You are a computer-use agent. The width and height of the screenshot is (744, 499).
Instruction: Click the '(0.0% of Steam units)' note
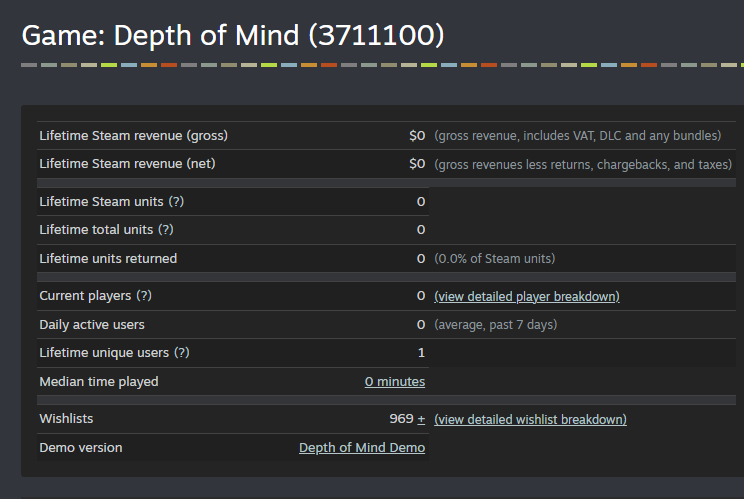[x=494, y=259]
